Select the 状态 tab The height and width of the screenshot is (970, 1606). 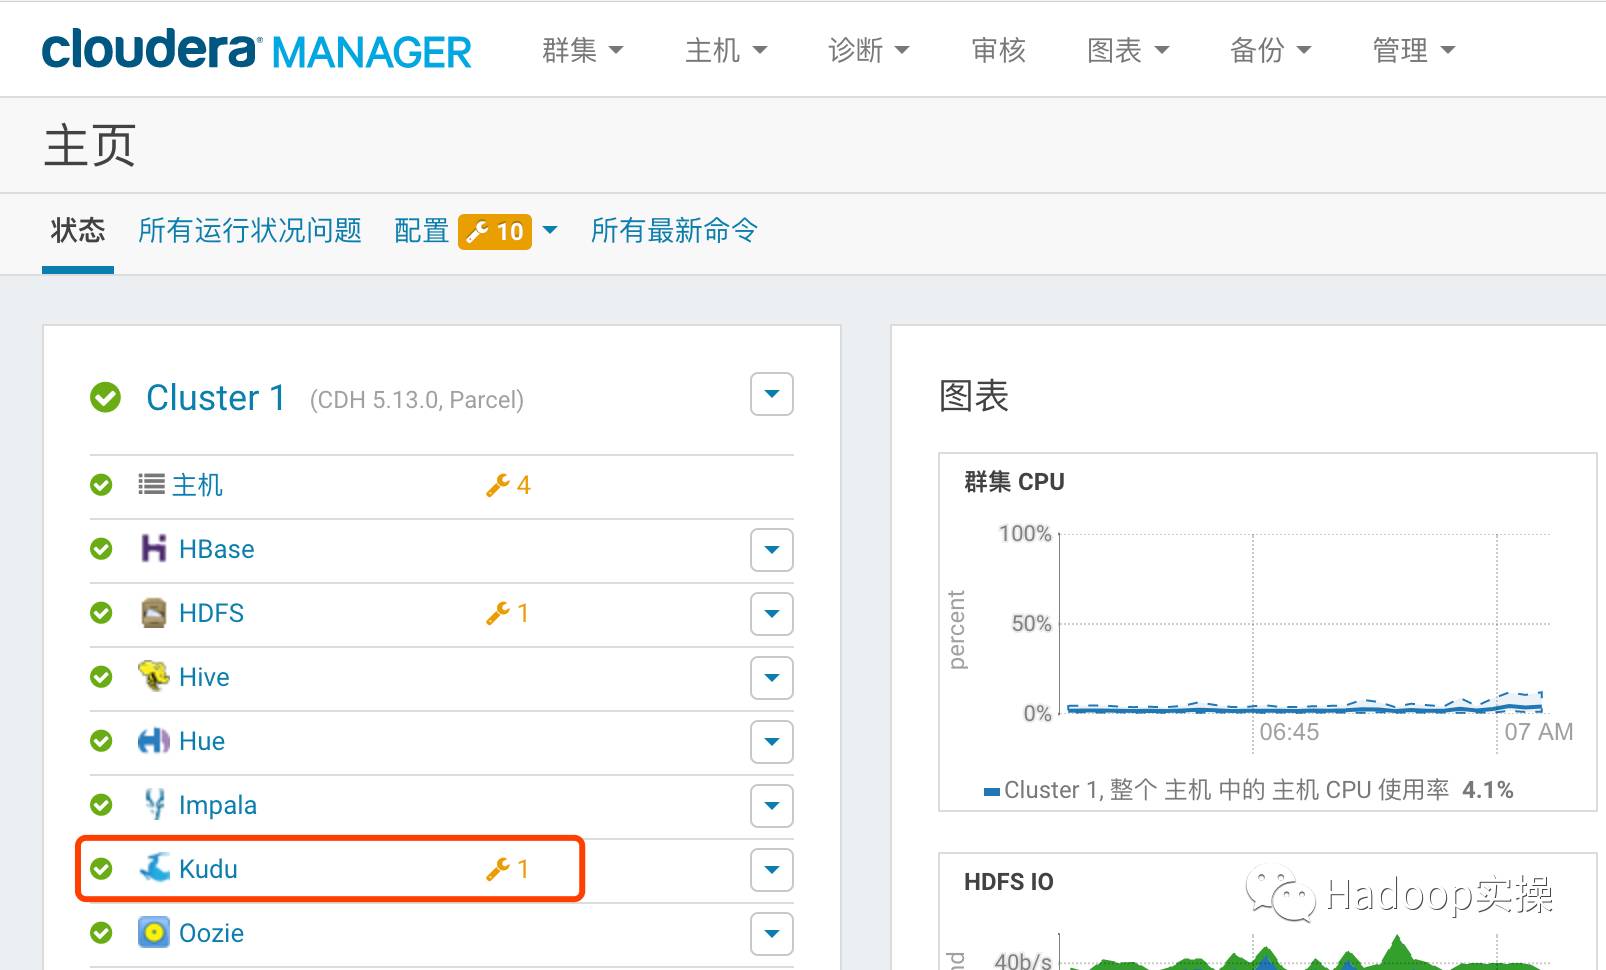tap(78, 231)
